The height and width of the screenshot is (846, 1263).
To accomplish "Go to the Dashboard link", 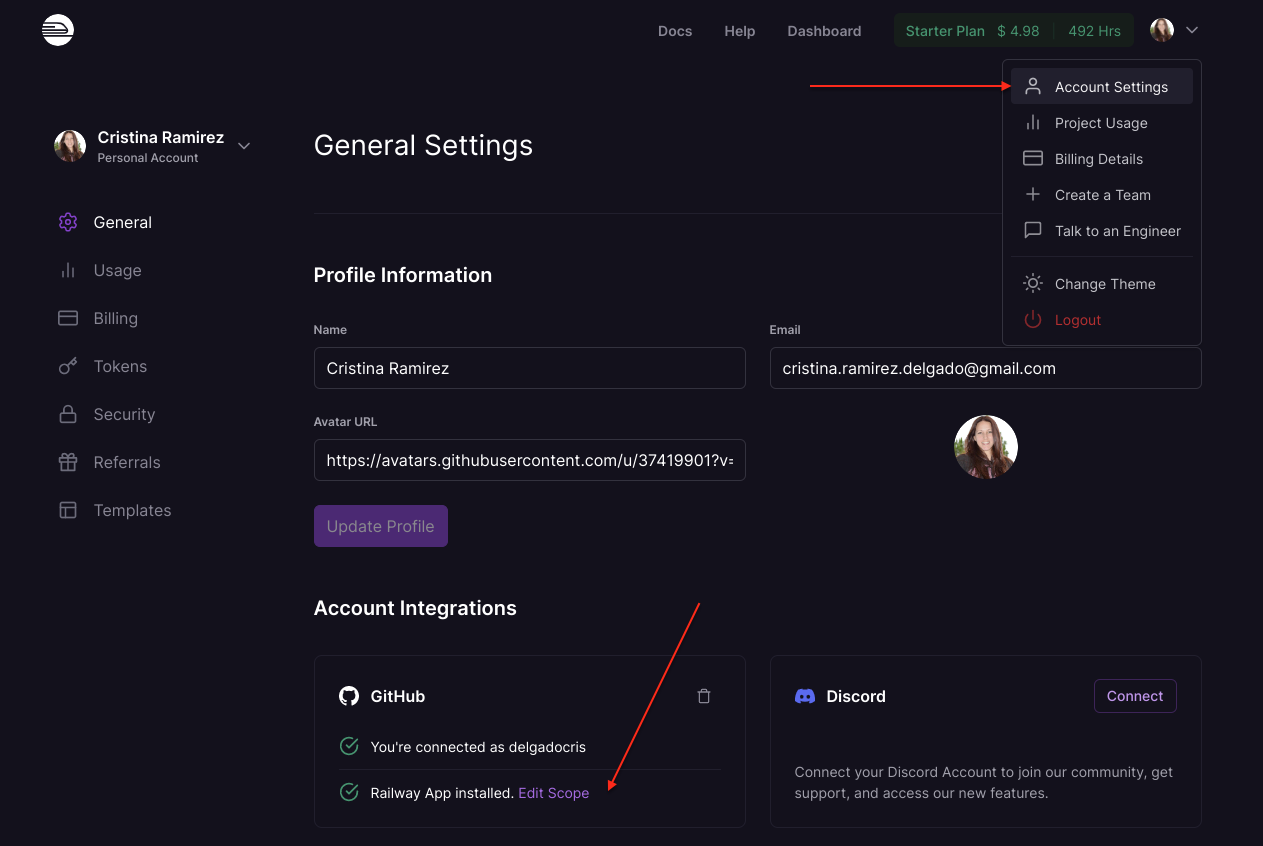I will tap(824, 31).
